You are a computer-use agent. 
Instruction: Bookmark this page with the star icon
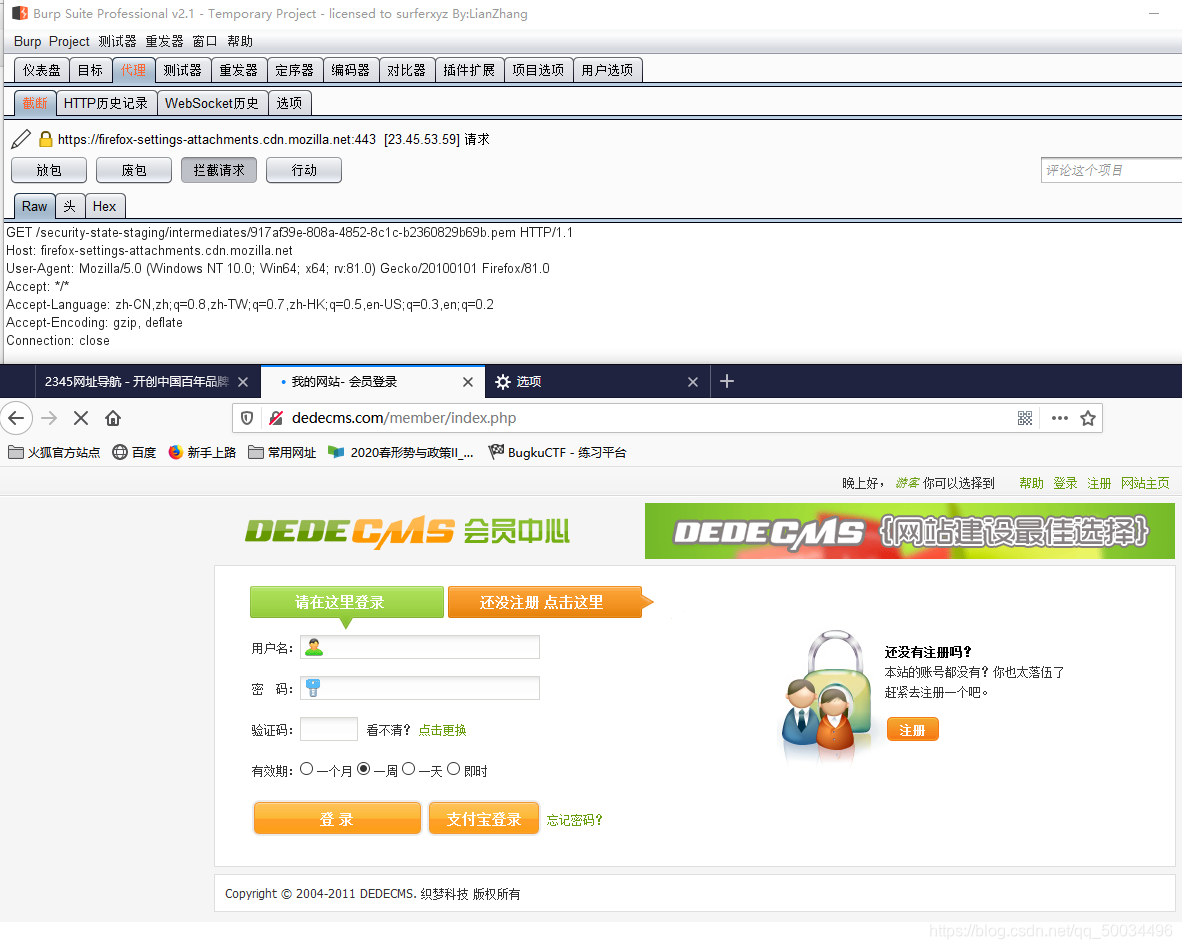point(1088,418)
